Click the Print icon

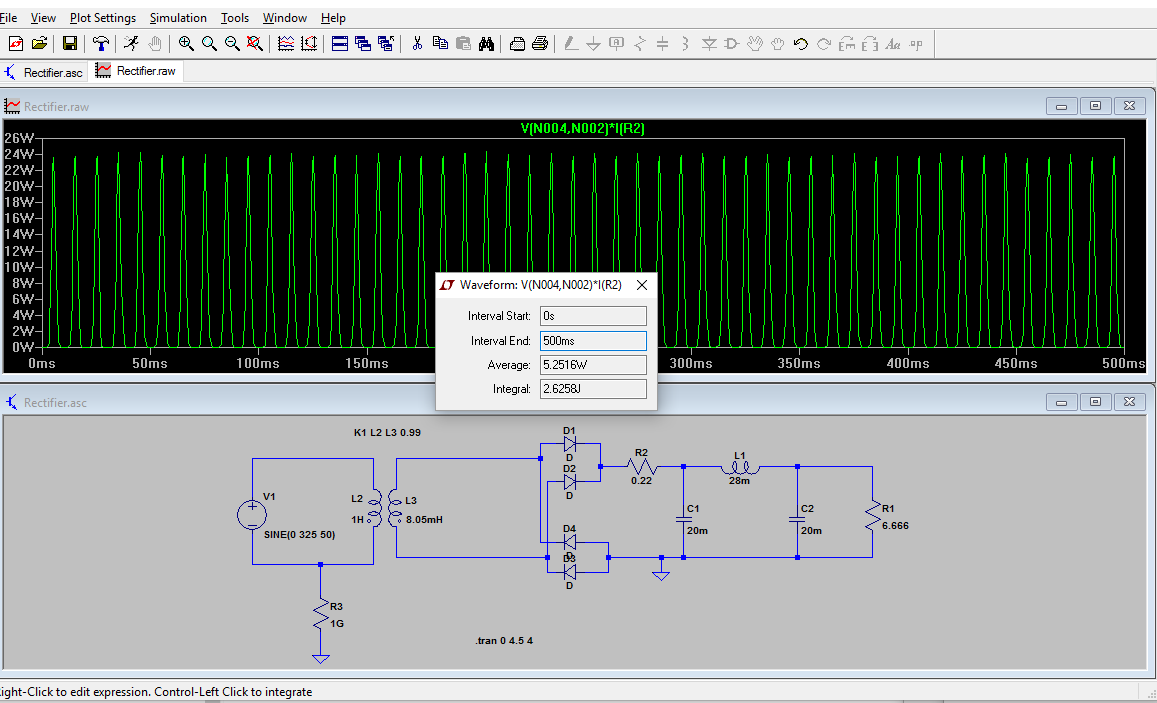tap(540, 43)
